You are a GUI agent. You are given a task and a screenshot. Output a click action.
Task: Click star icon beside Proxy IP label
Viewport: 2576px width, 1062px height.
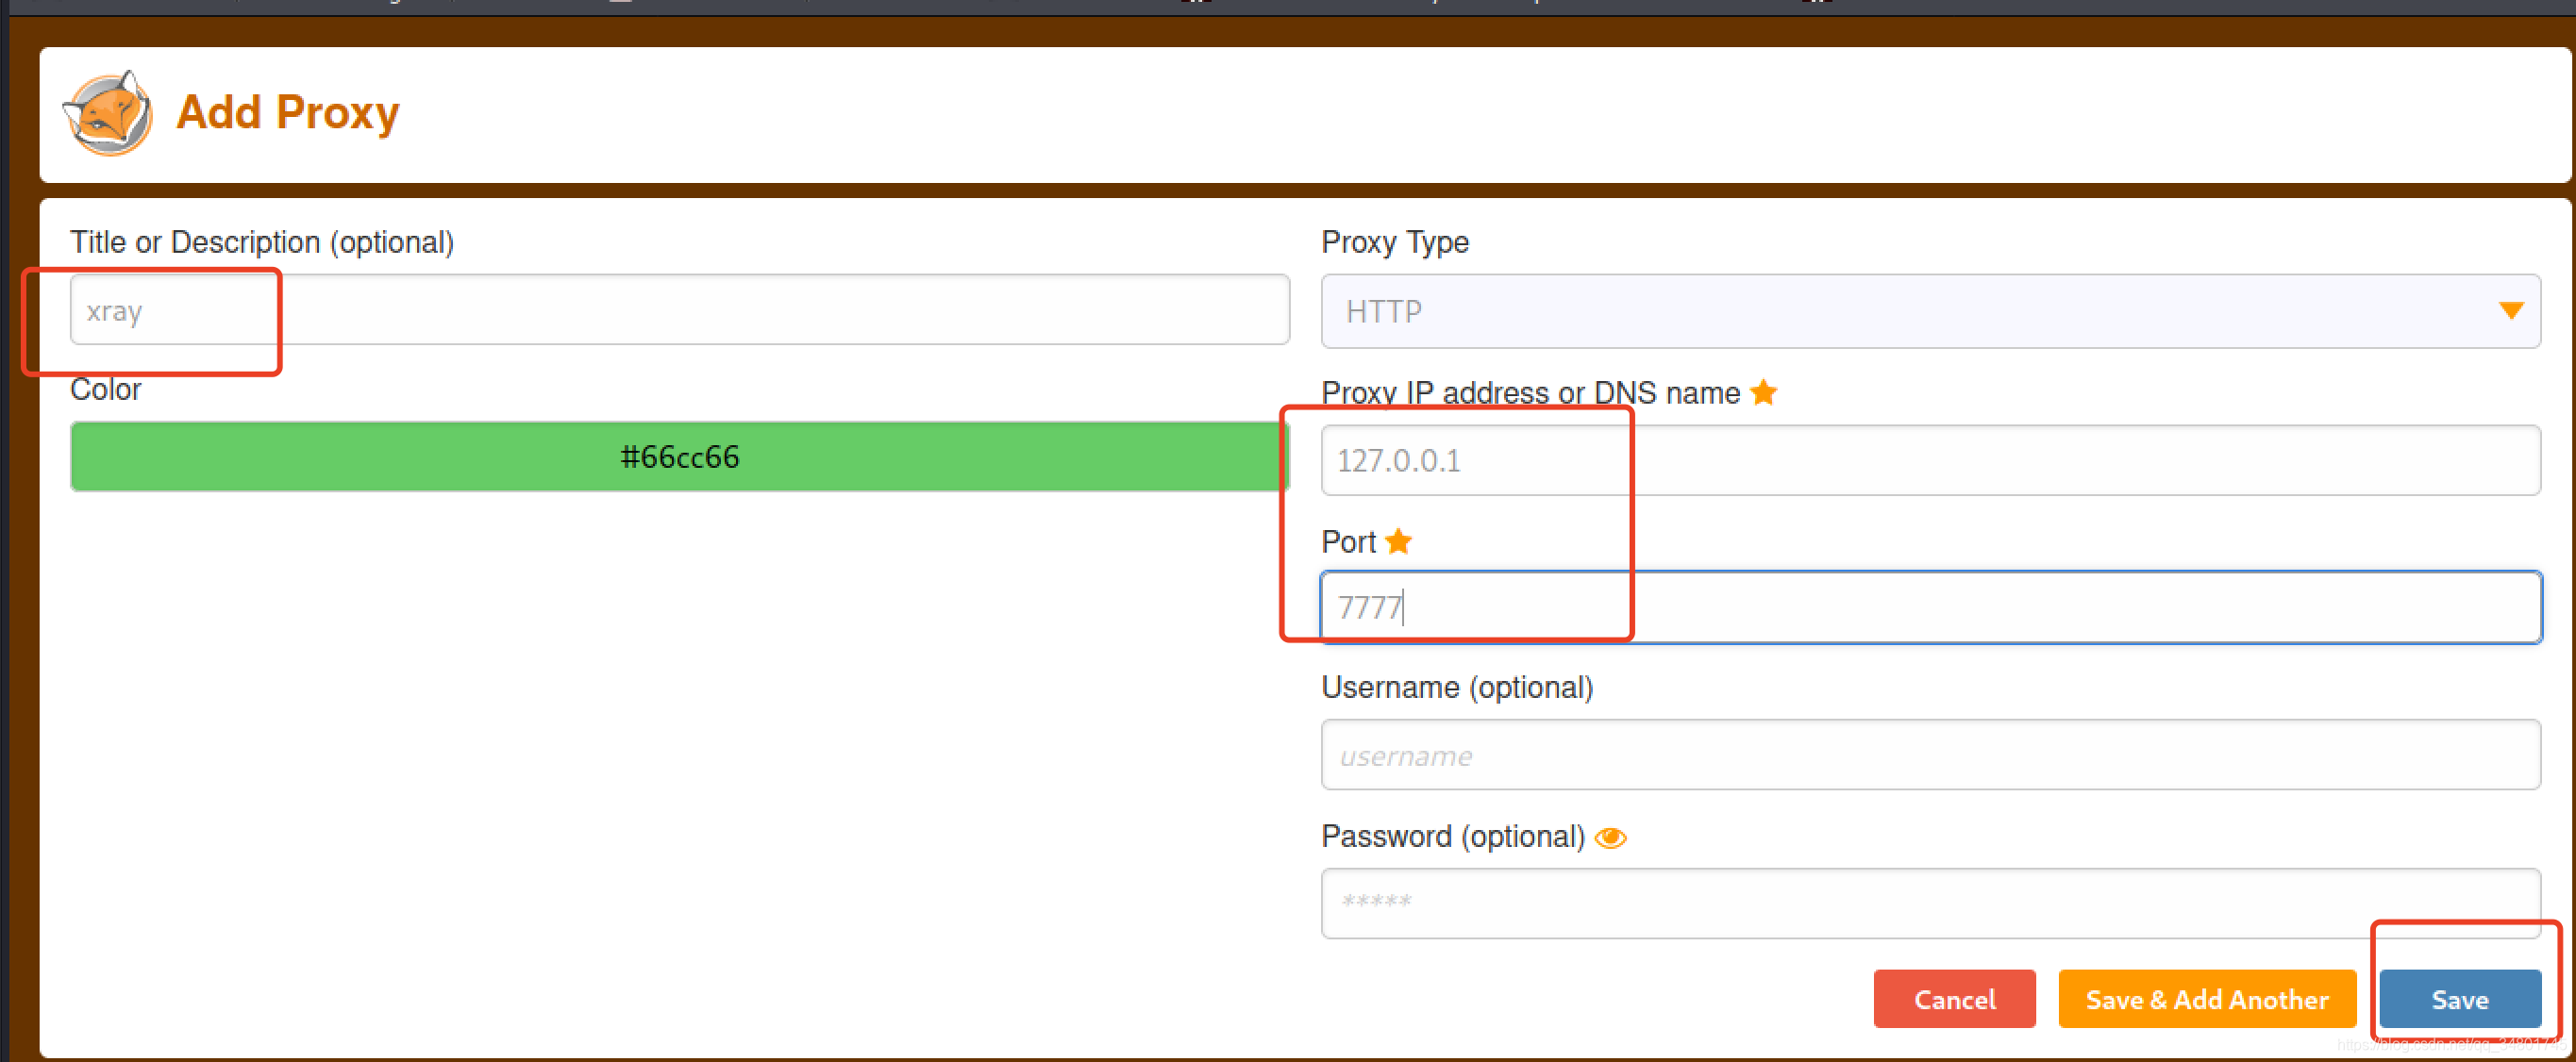point(1764,392)
